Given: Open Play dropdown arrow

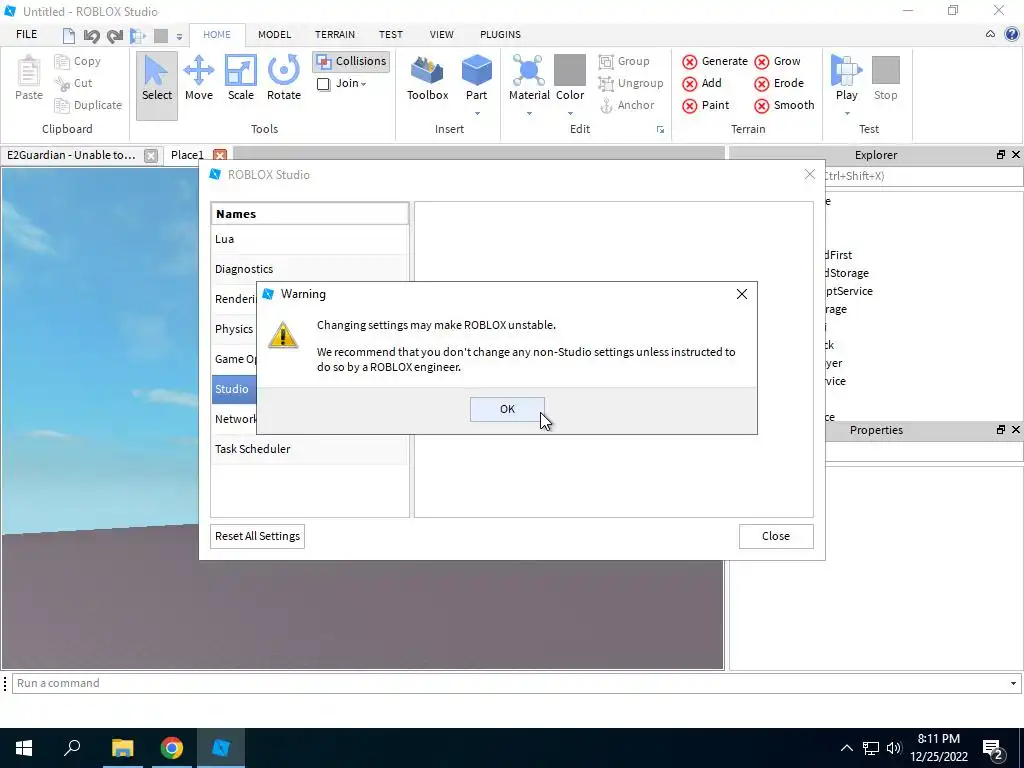Looking at the screenshot, I should [847, 114].
